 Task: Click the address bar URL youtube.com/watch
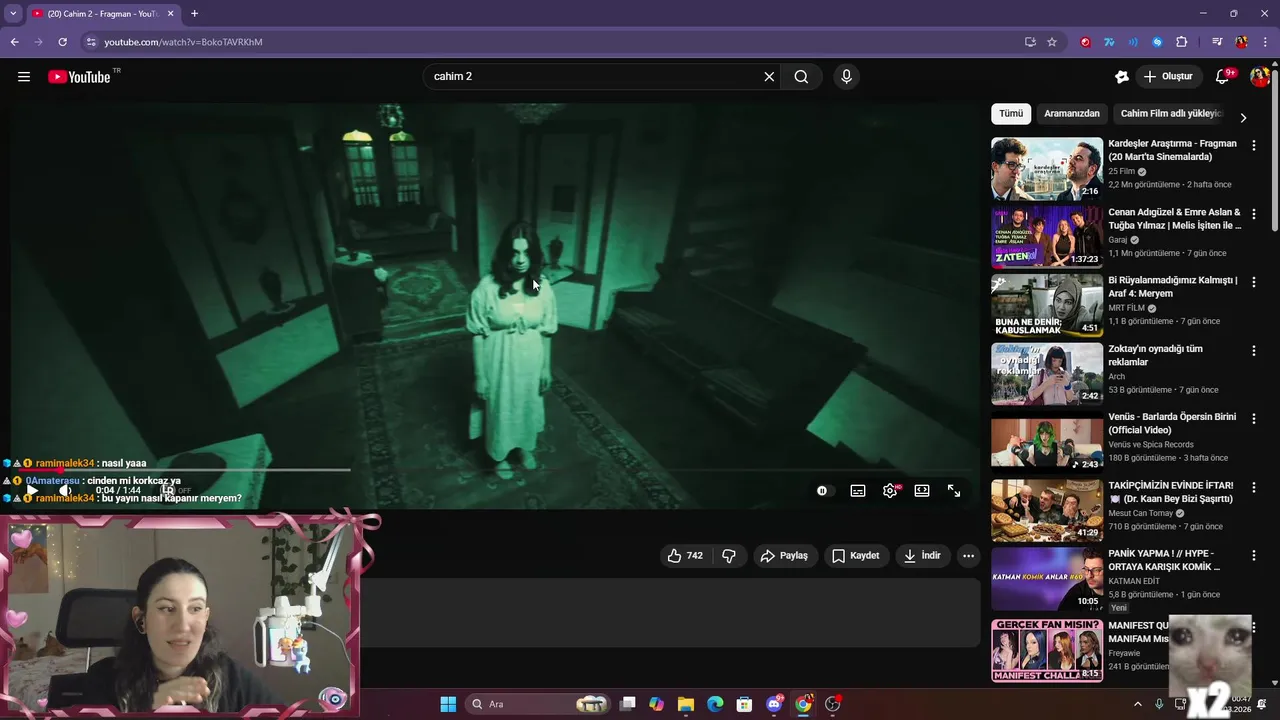tap(184, 42)
